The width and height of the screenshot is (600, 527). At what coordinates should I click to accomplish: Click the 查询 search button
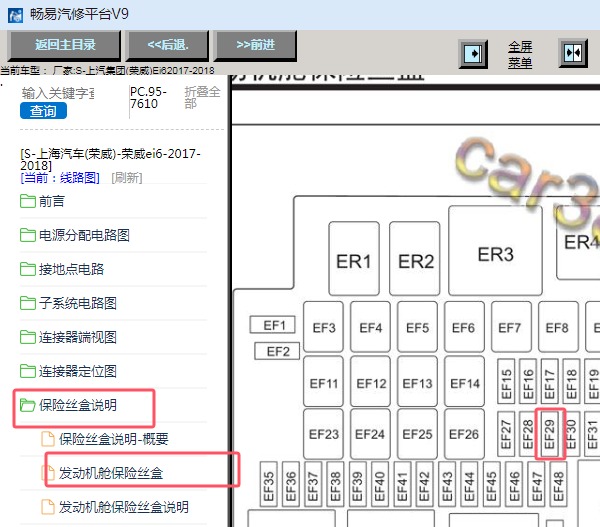[x=43, y=111]
